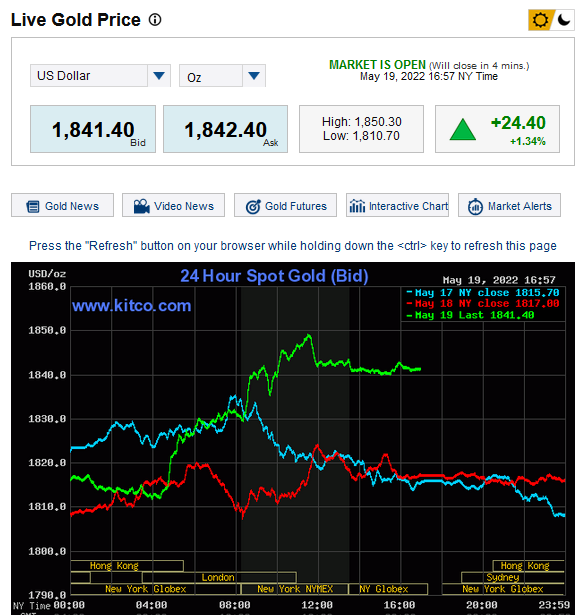Click the May 19 Last 1841.40 legend

click(x=470, y=315)
